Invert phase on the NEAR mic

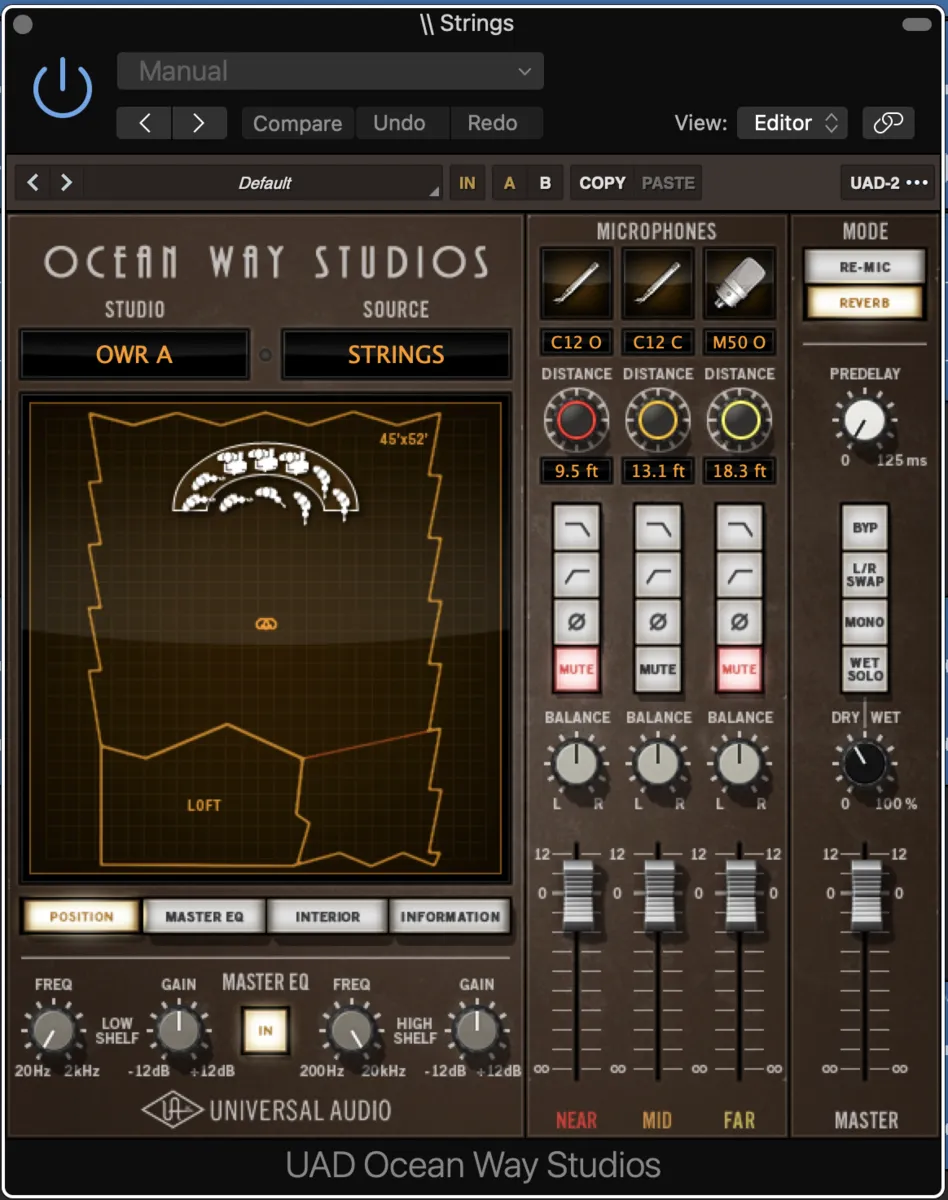coord(576,622)
